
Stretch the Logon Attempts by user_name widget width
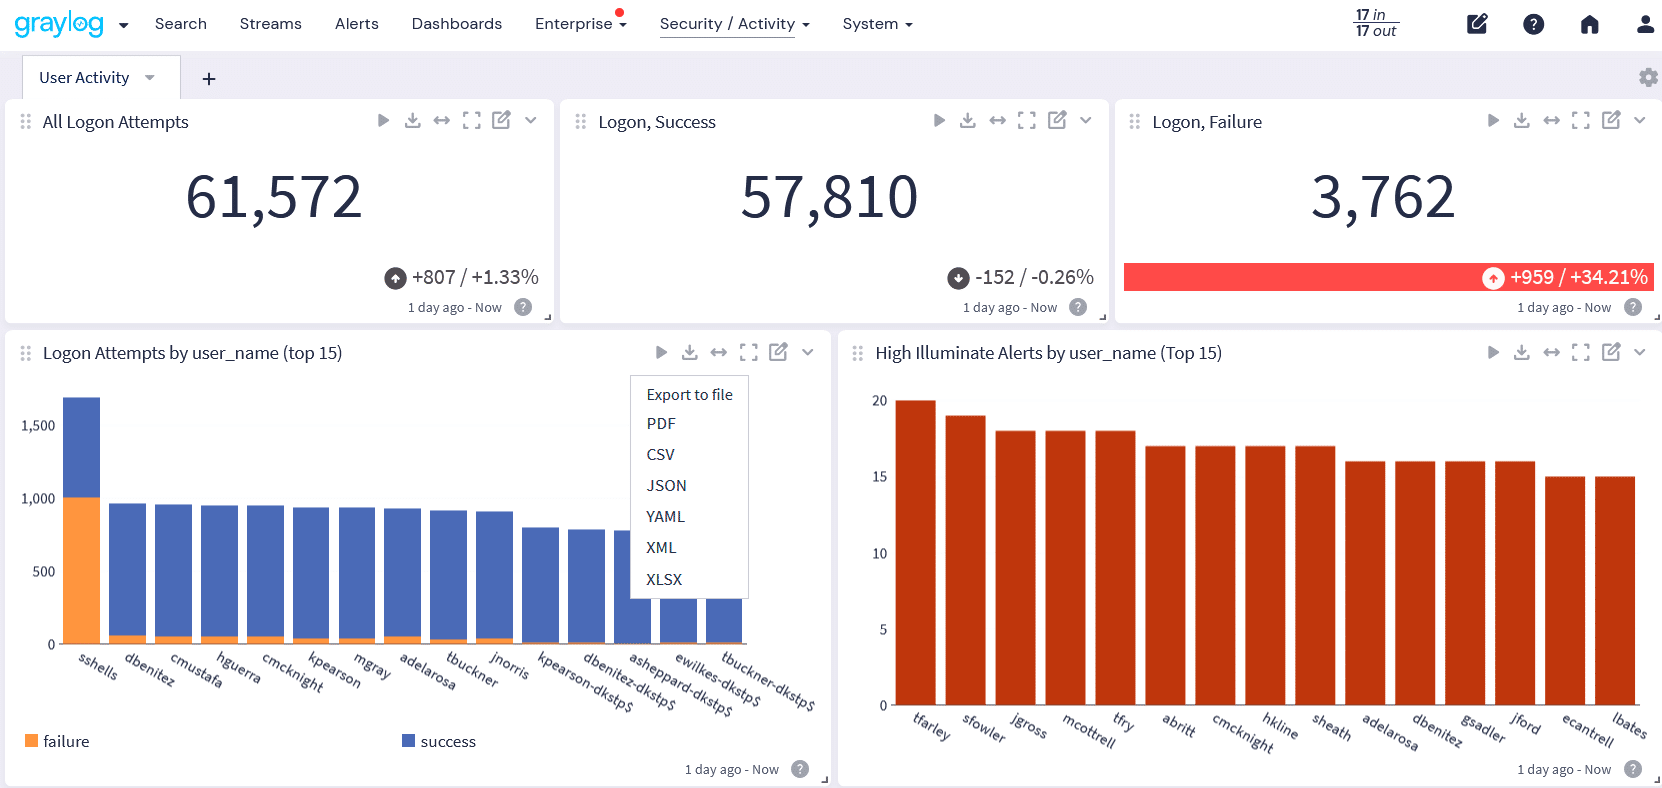pyautogui.click(x=719, y=352)
